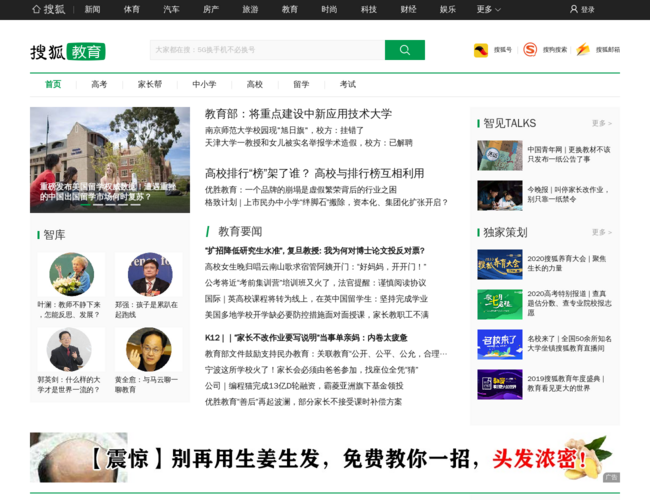Screen dimensions: 650x500
Task: Open headline 教育部：将重点建设中新应用技术大学
Action: coord(298,114)
